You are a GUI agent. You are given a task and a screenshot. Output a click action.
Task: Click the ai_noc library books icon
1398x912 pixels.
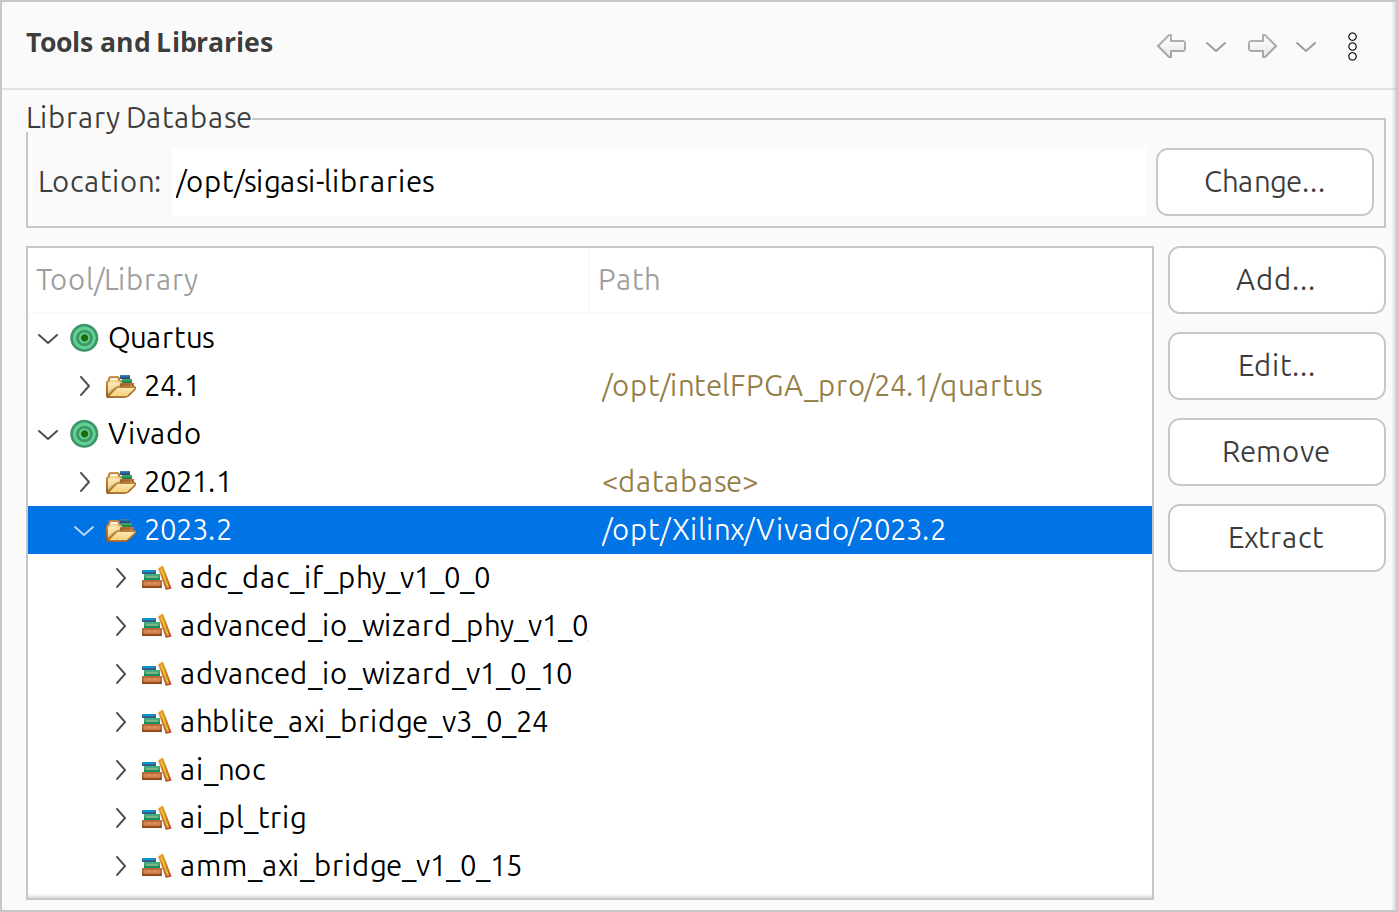(156, 770)
